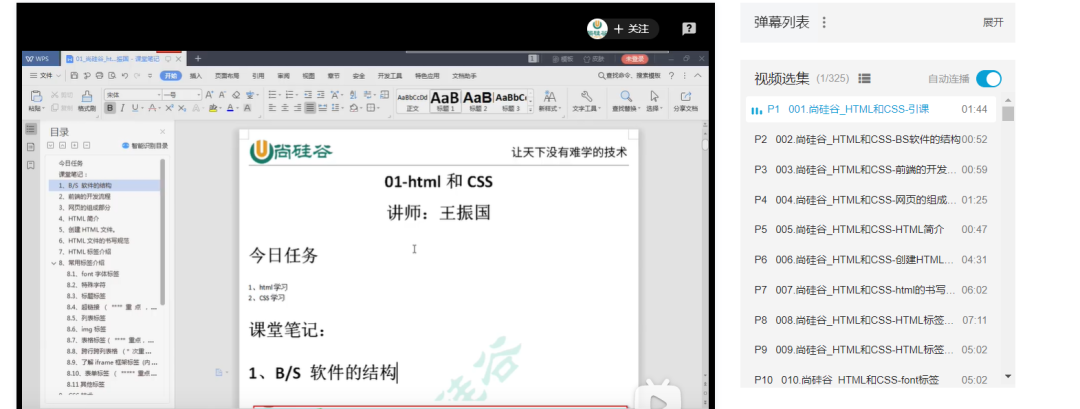1080x409 pixels.
Task: Toggle the auto-play (自动连播) switch
Action: (x=988, y=78)
